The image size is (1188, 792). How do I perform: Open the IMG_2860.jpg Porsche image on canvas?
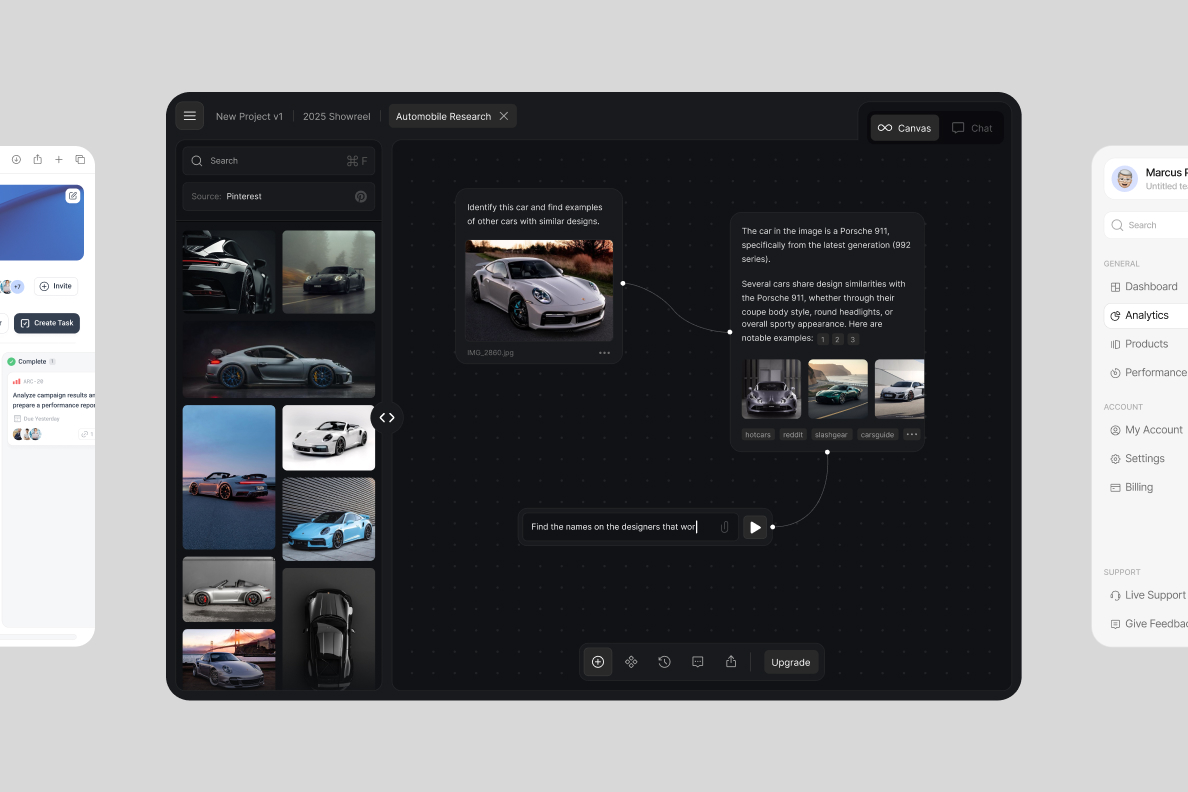tap(539, 290)
